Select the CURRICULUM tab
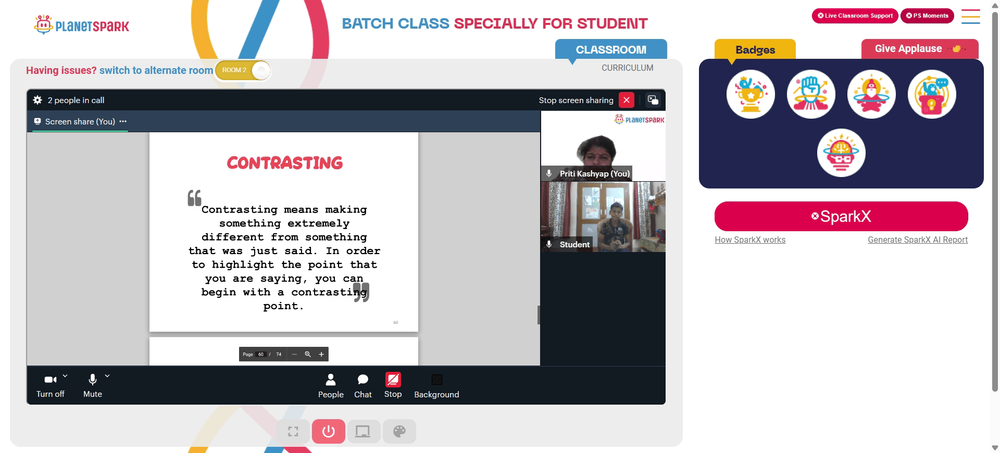This screenshot has width=1000, height=453. click(627, 68)
